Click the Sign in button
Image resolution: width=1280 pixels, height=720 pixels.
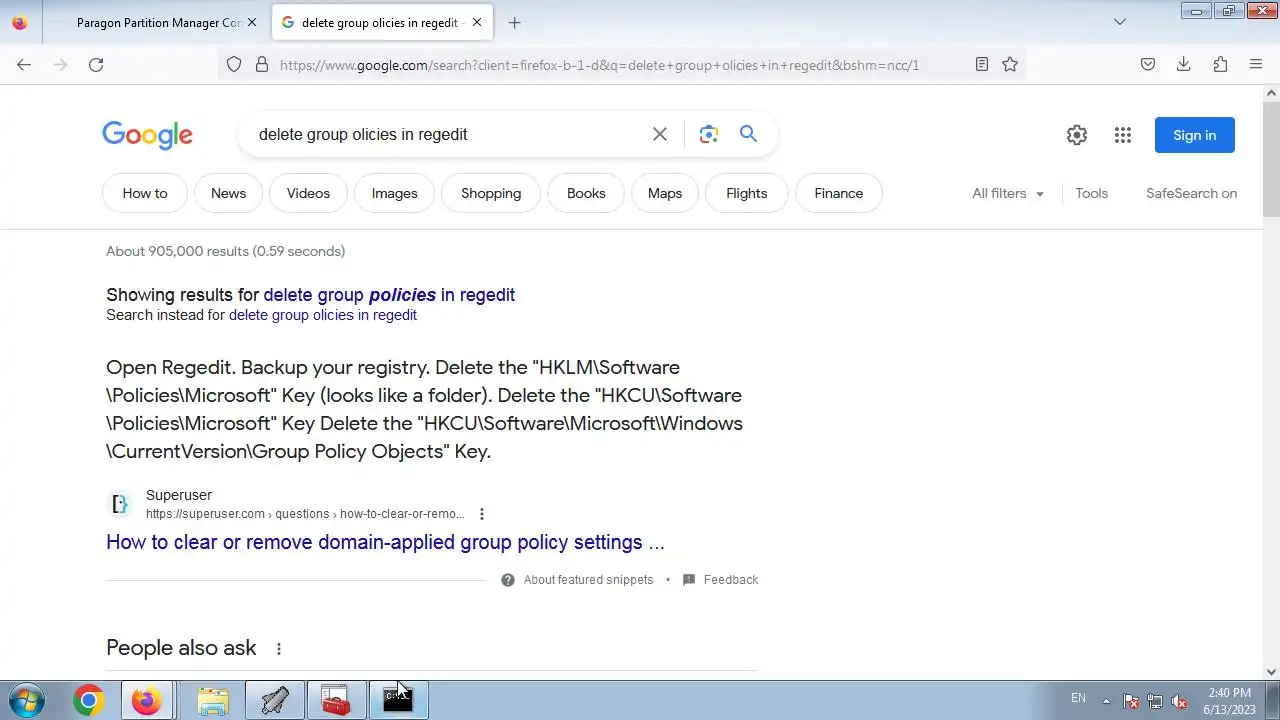point(1195,135)
